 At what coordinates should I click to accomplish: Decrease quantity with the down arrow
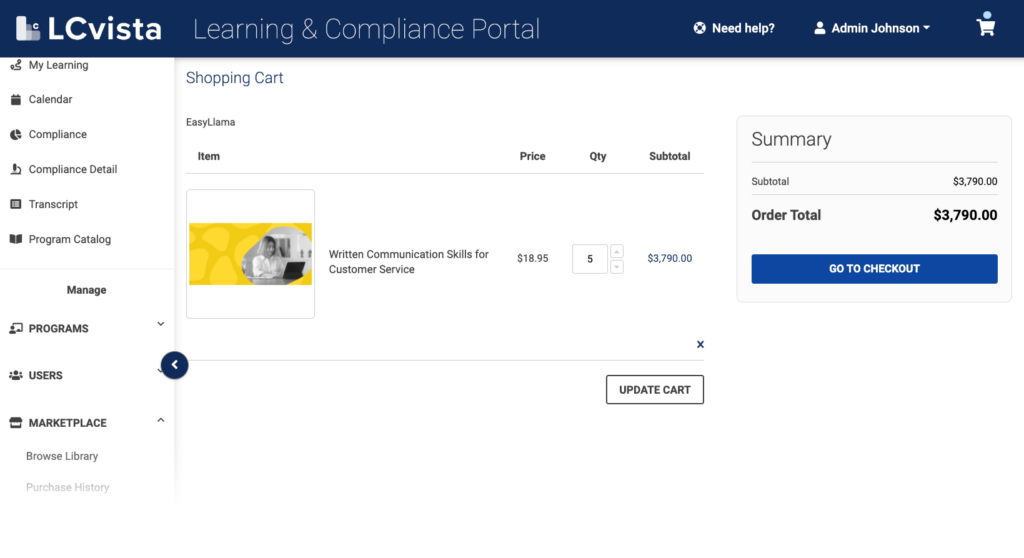click(x=617, y=266)
